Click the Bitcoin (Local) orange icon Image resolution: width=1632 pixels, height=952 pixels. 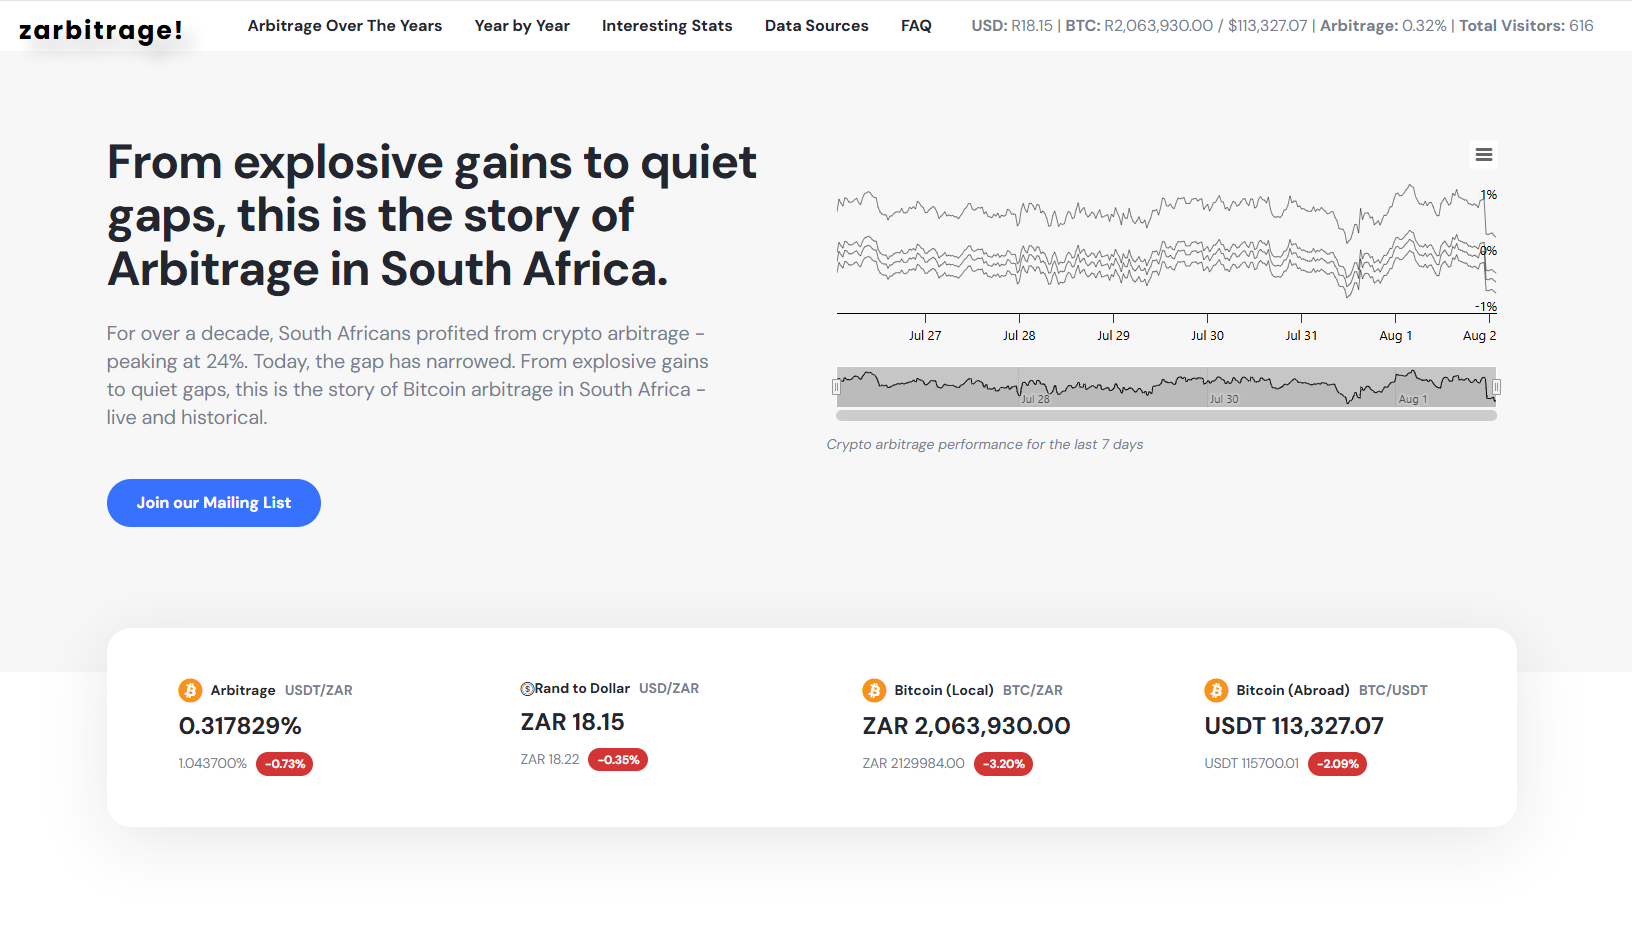pyautogui.click(x=874, y=690)
